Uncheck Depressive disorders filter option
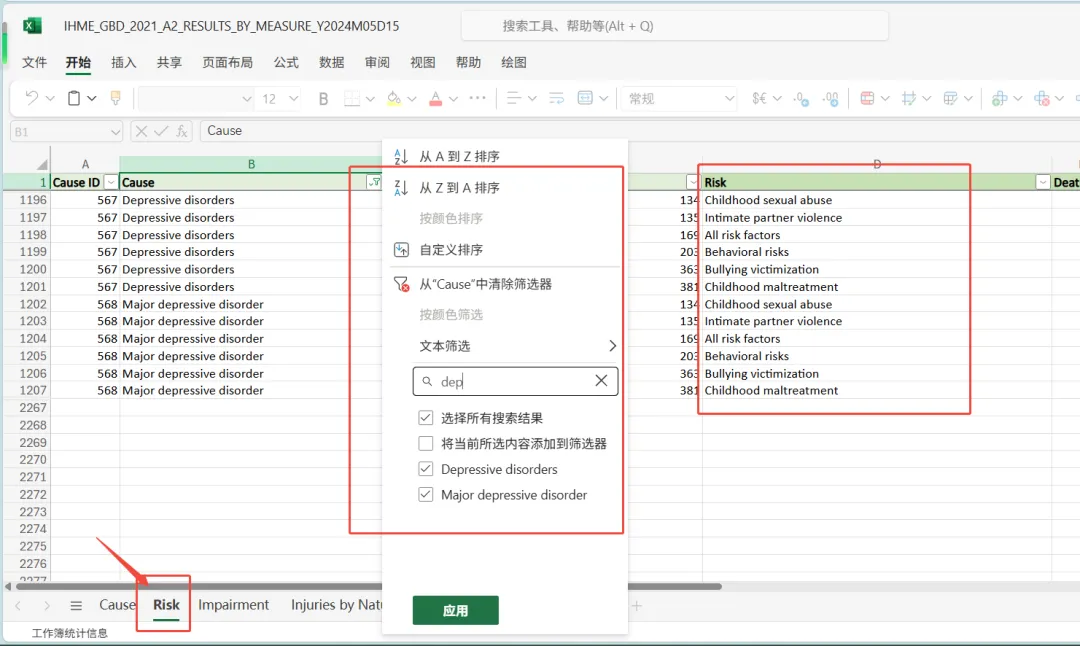 click(x=426, y=469)
